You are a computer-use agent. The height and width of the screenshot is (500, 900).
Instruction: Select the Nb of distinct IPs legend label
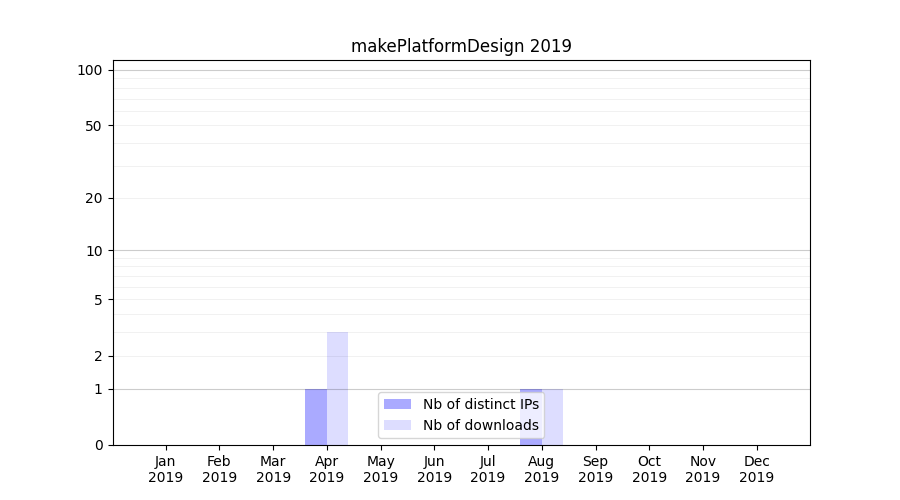(480, 404)
